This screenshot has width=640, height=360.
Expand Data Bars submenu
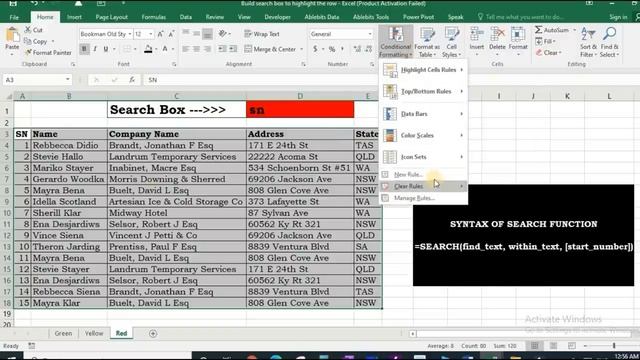(x=423, y=113)
